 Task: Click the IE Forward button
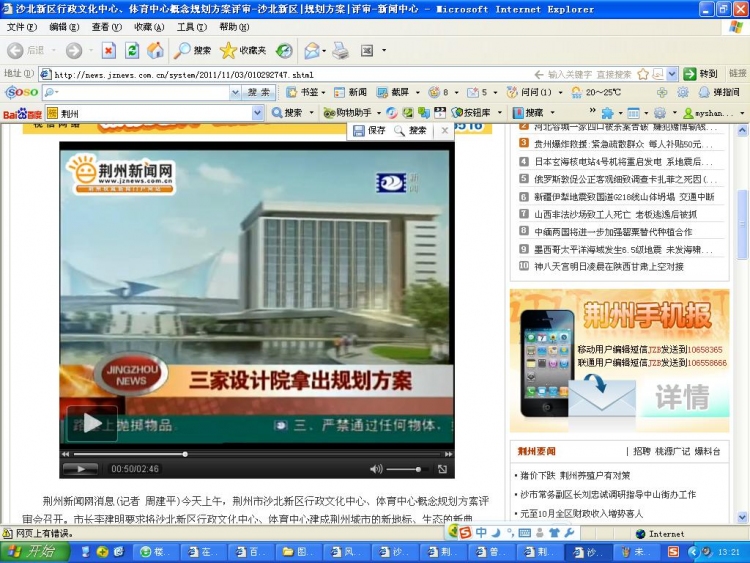point(74,50)
